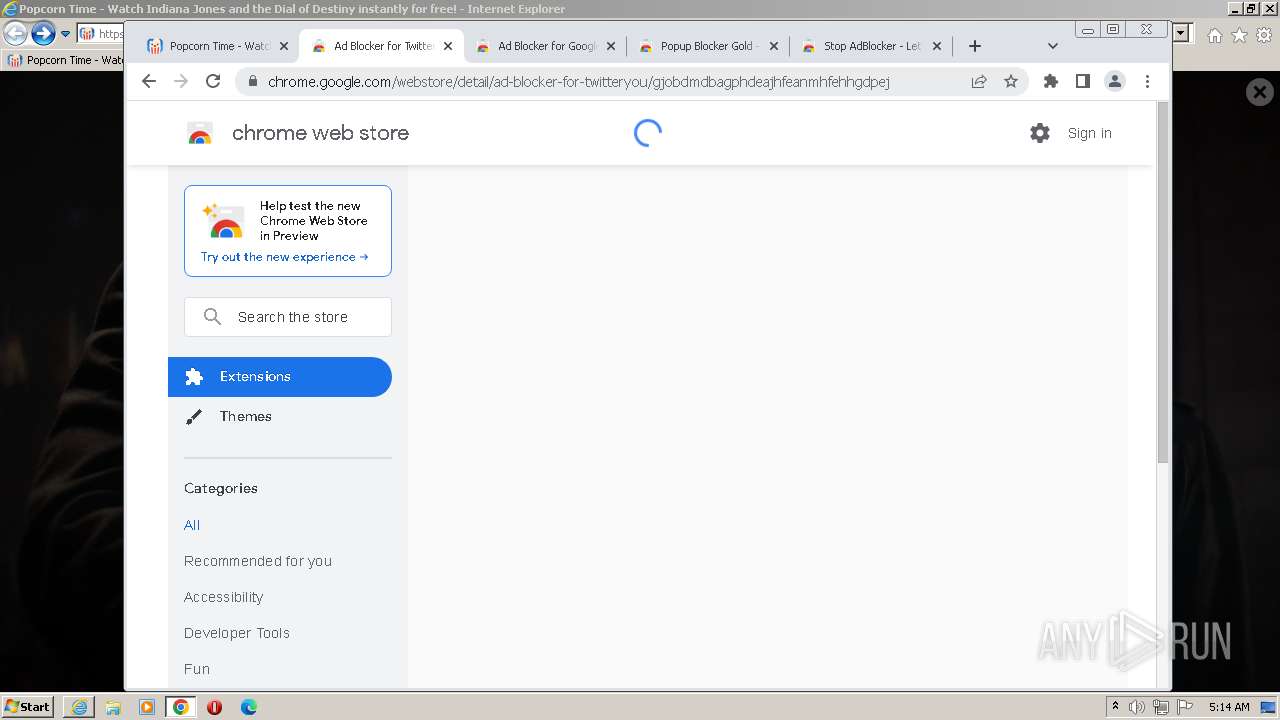This screenshot has width=1280, height=720.
Task: Choose the Developer Tools category
Action: point(237,633)
